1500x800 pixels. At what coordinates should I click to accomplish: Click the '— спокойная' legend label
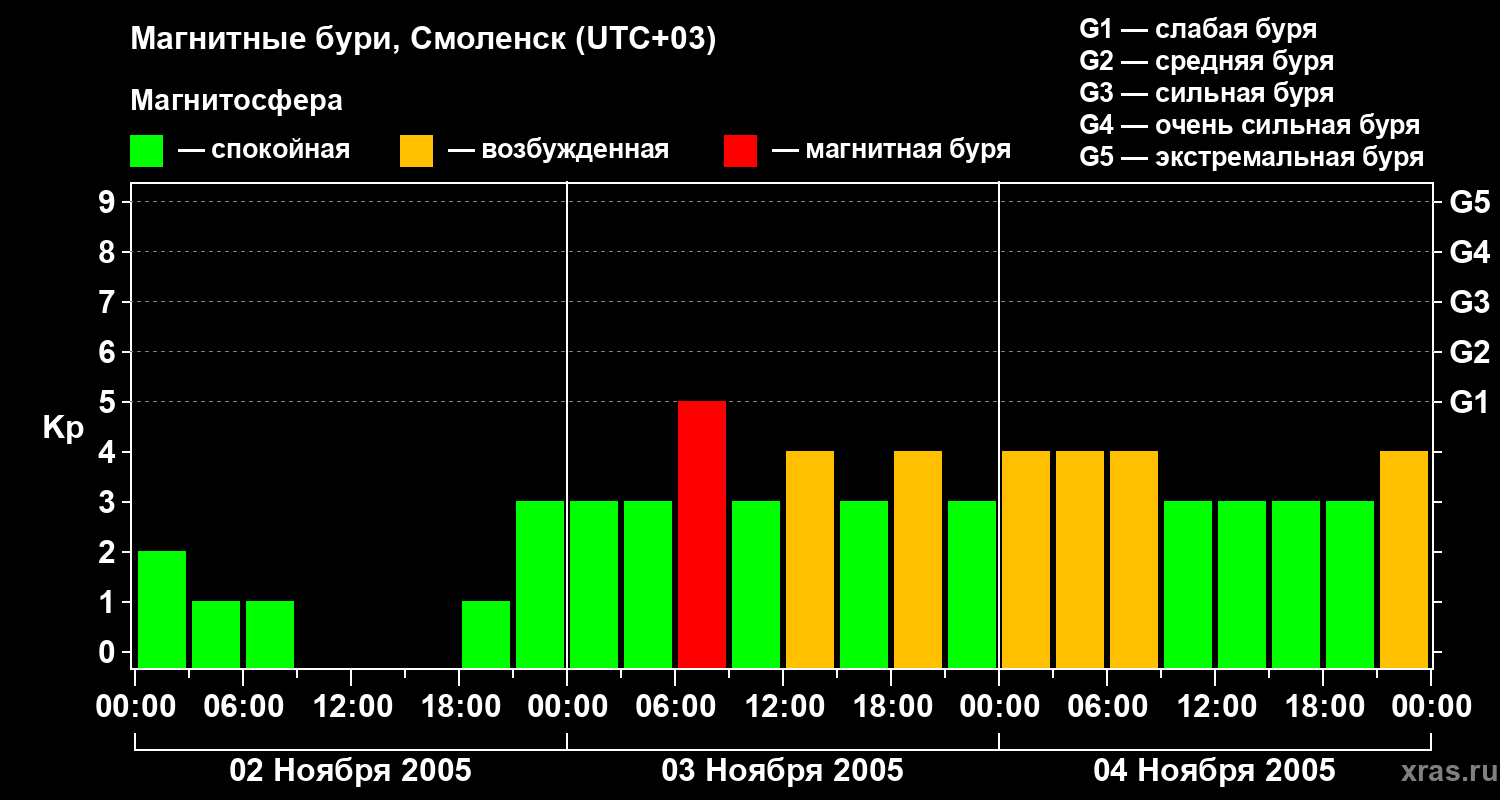(264, 151)
